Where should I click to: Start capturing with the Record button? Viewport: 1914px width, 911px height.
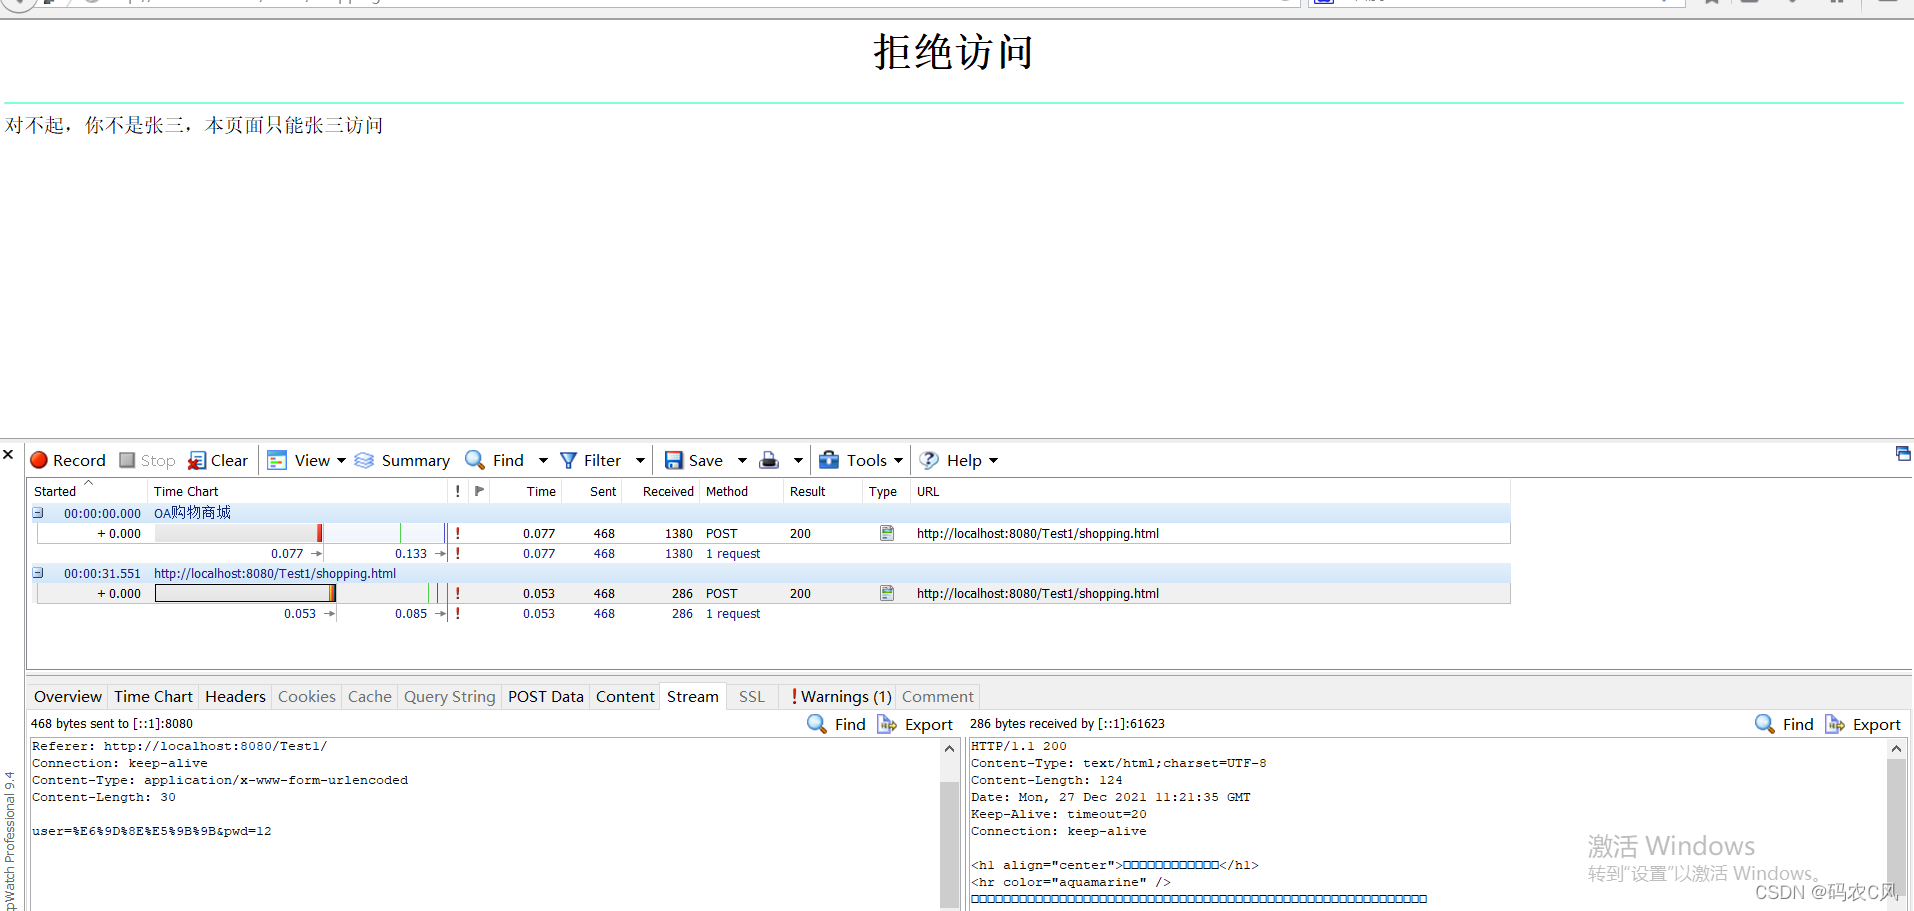tap(68, 460)
